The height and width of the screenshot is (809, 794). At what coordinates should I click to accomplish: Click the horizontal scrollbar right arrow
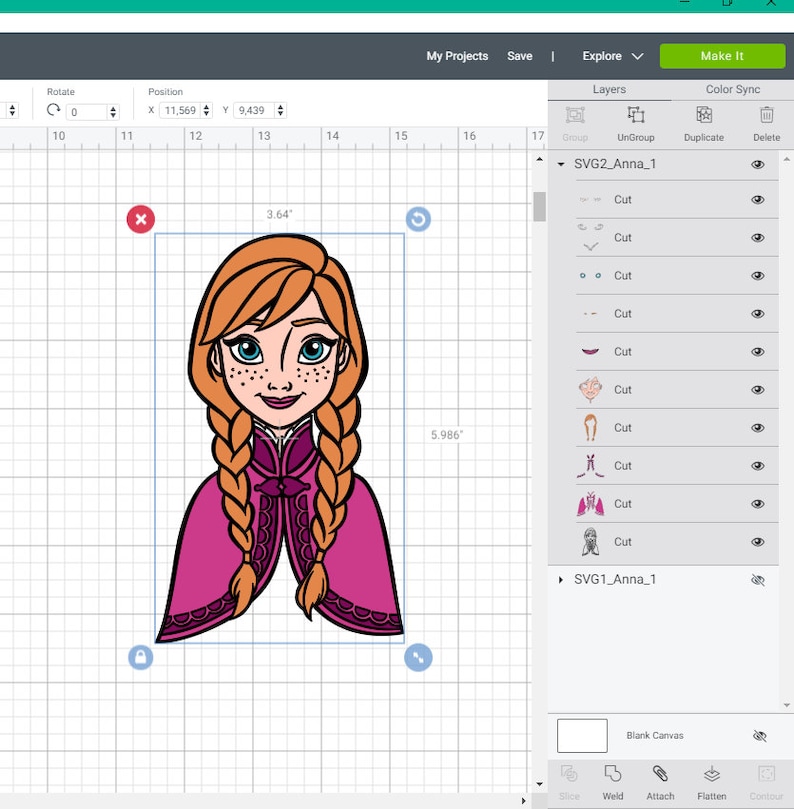[524, 801]
